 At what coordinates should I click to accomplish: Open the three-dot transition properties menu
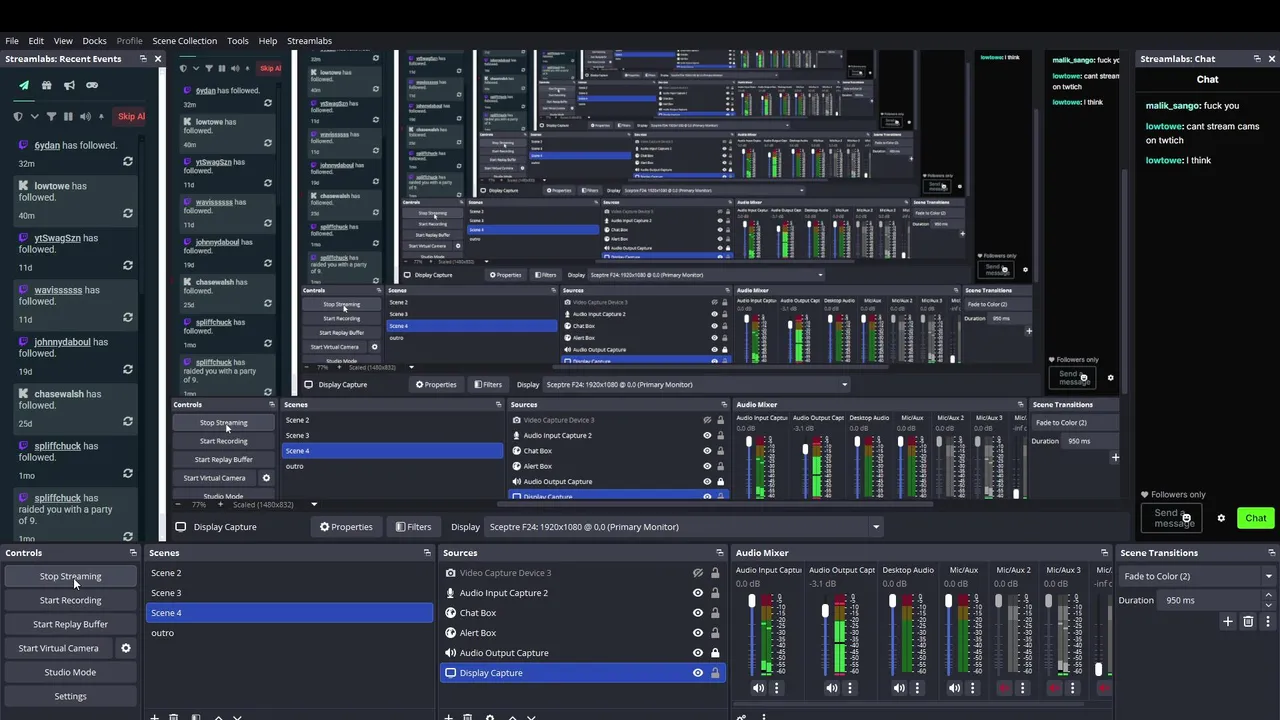coord(1267,622)
